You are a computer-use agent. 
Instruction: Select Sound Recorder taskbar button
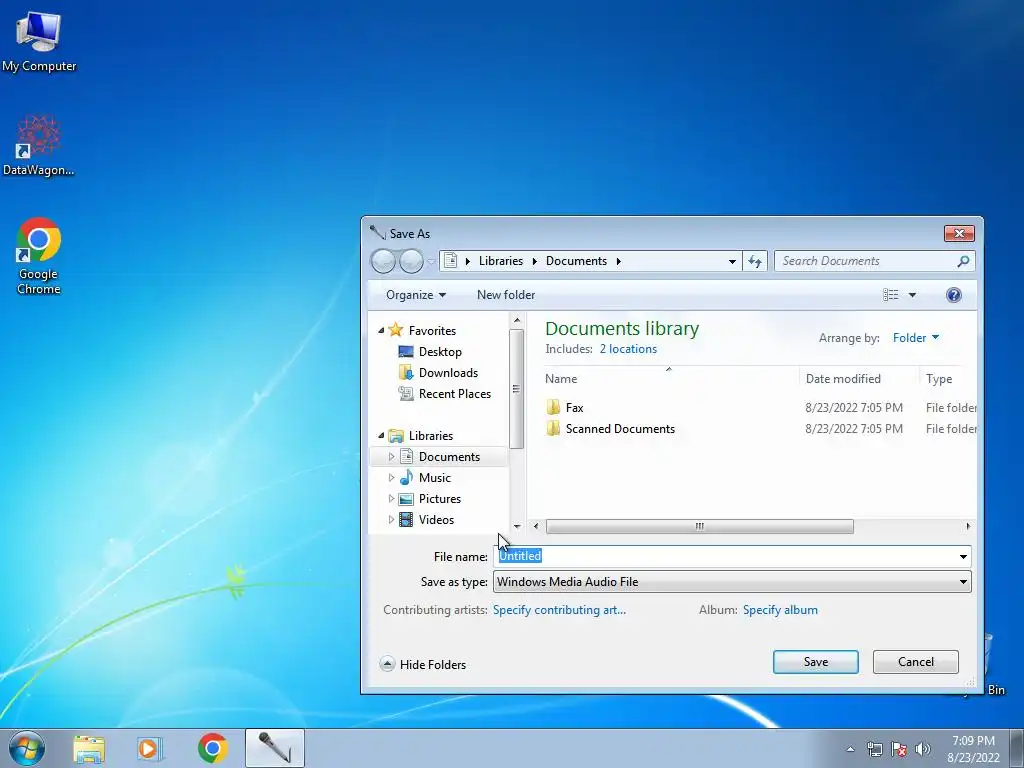(275, 748)
